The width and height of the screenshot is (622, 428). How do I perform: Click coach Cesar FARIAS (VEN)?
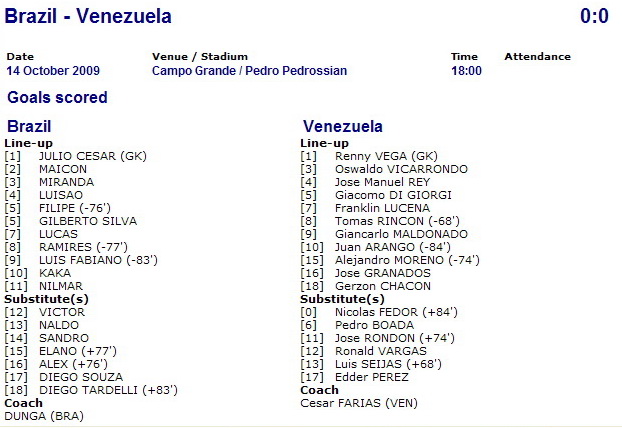(x=359, y=403)
